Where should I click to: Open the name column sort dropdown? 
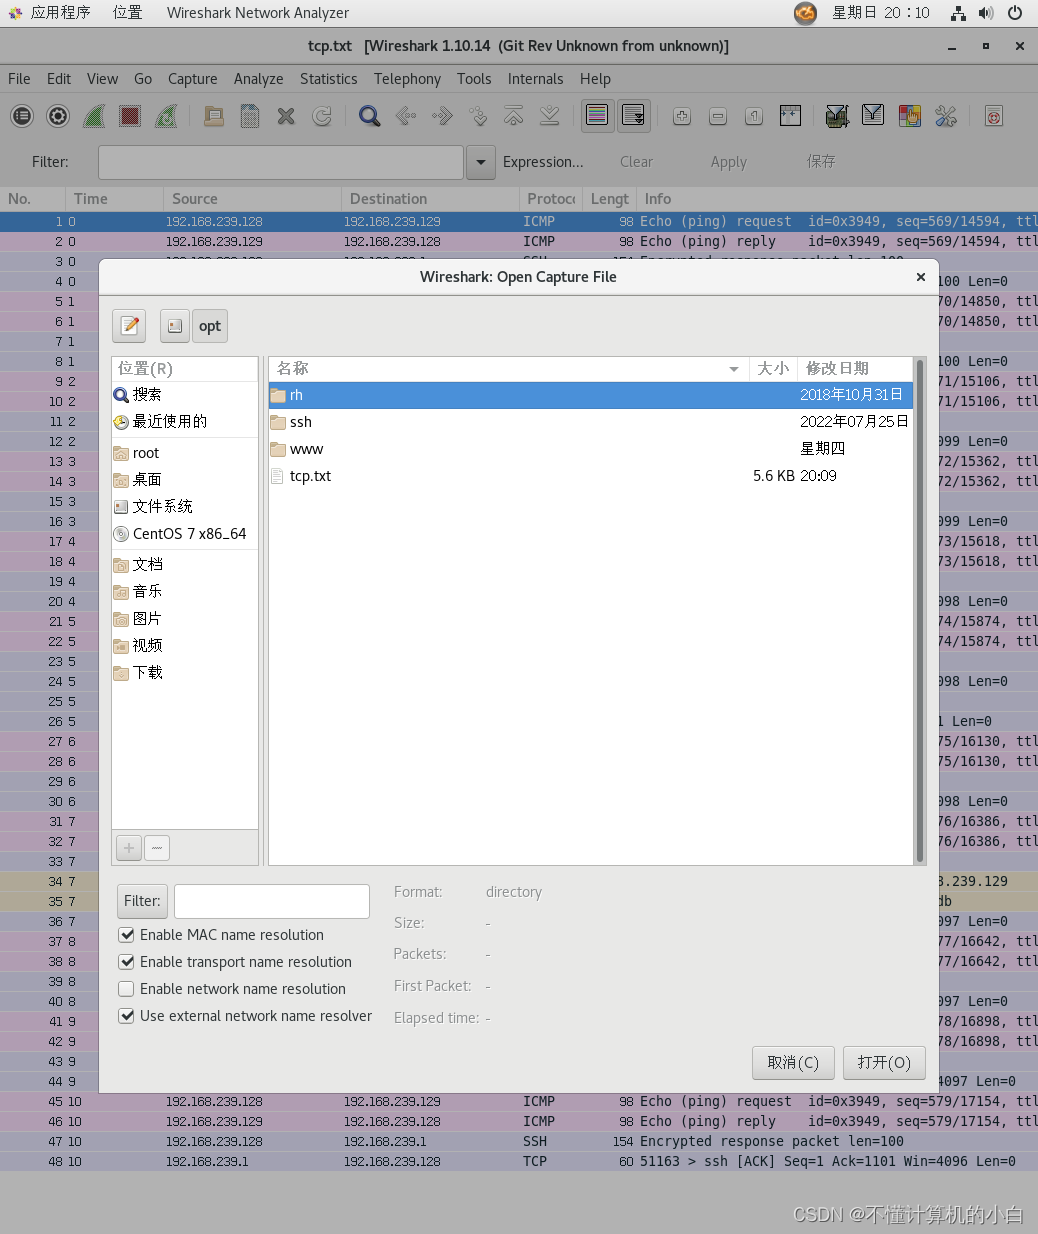(735, 369)
